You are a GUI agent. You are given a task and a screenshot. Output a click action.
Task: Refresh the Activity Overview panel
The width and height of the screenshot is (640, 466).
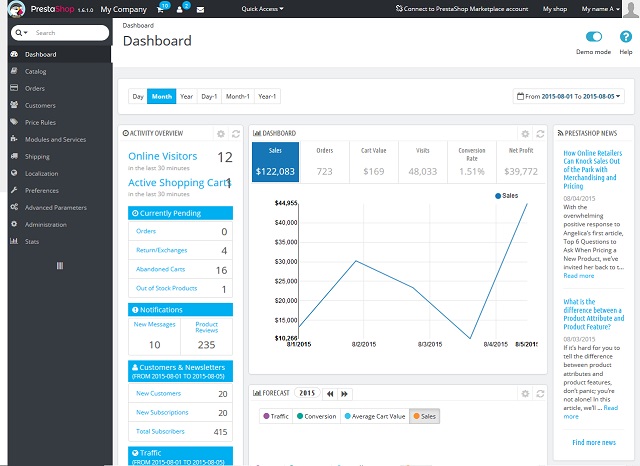235,133
